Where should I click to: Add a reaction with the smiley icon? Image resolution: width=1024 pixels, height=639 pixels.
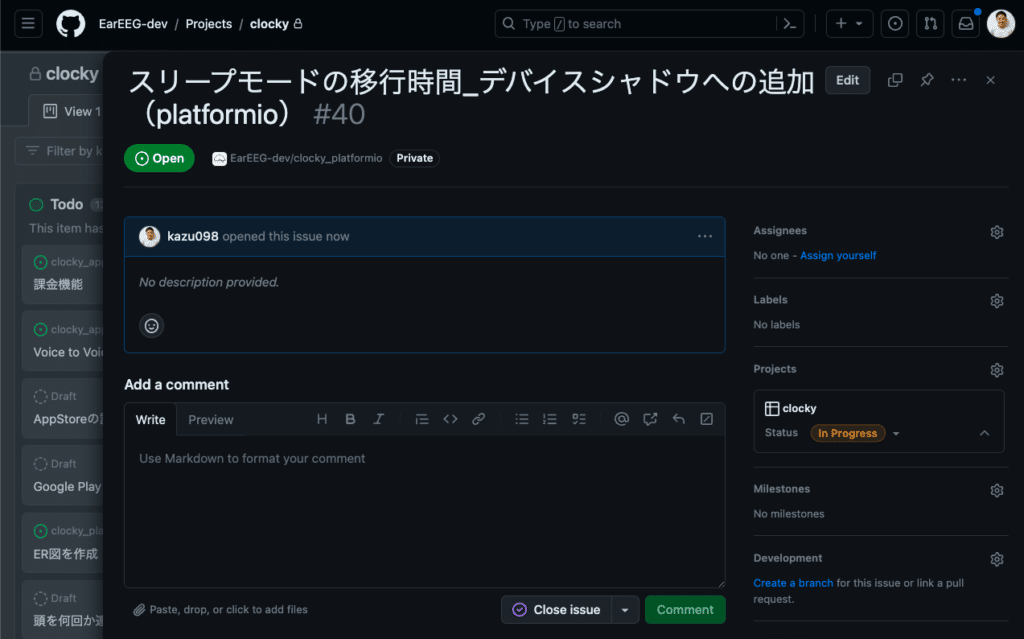[152, 325]
